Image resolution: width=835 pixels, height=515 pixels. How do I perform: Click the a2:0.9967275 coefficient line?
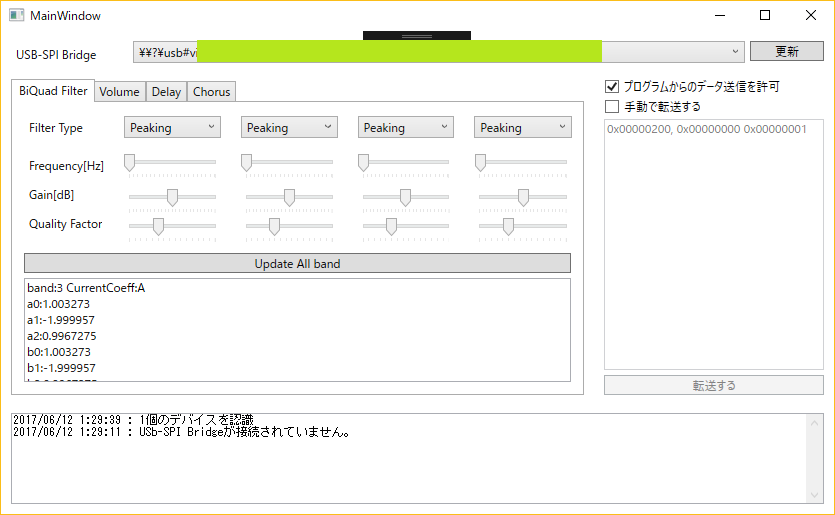pos(62,336)
